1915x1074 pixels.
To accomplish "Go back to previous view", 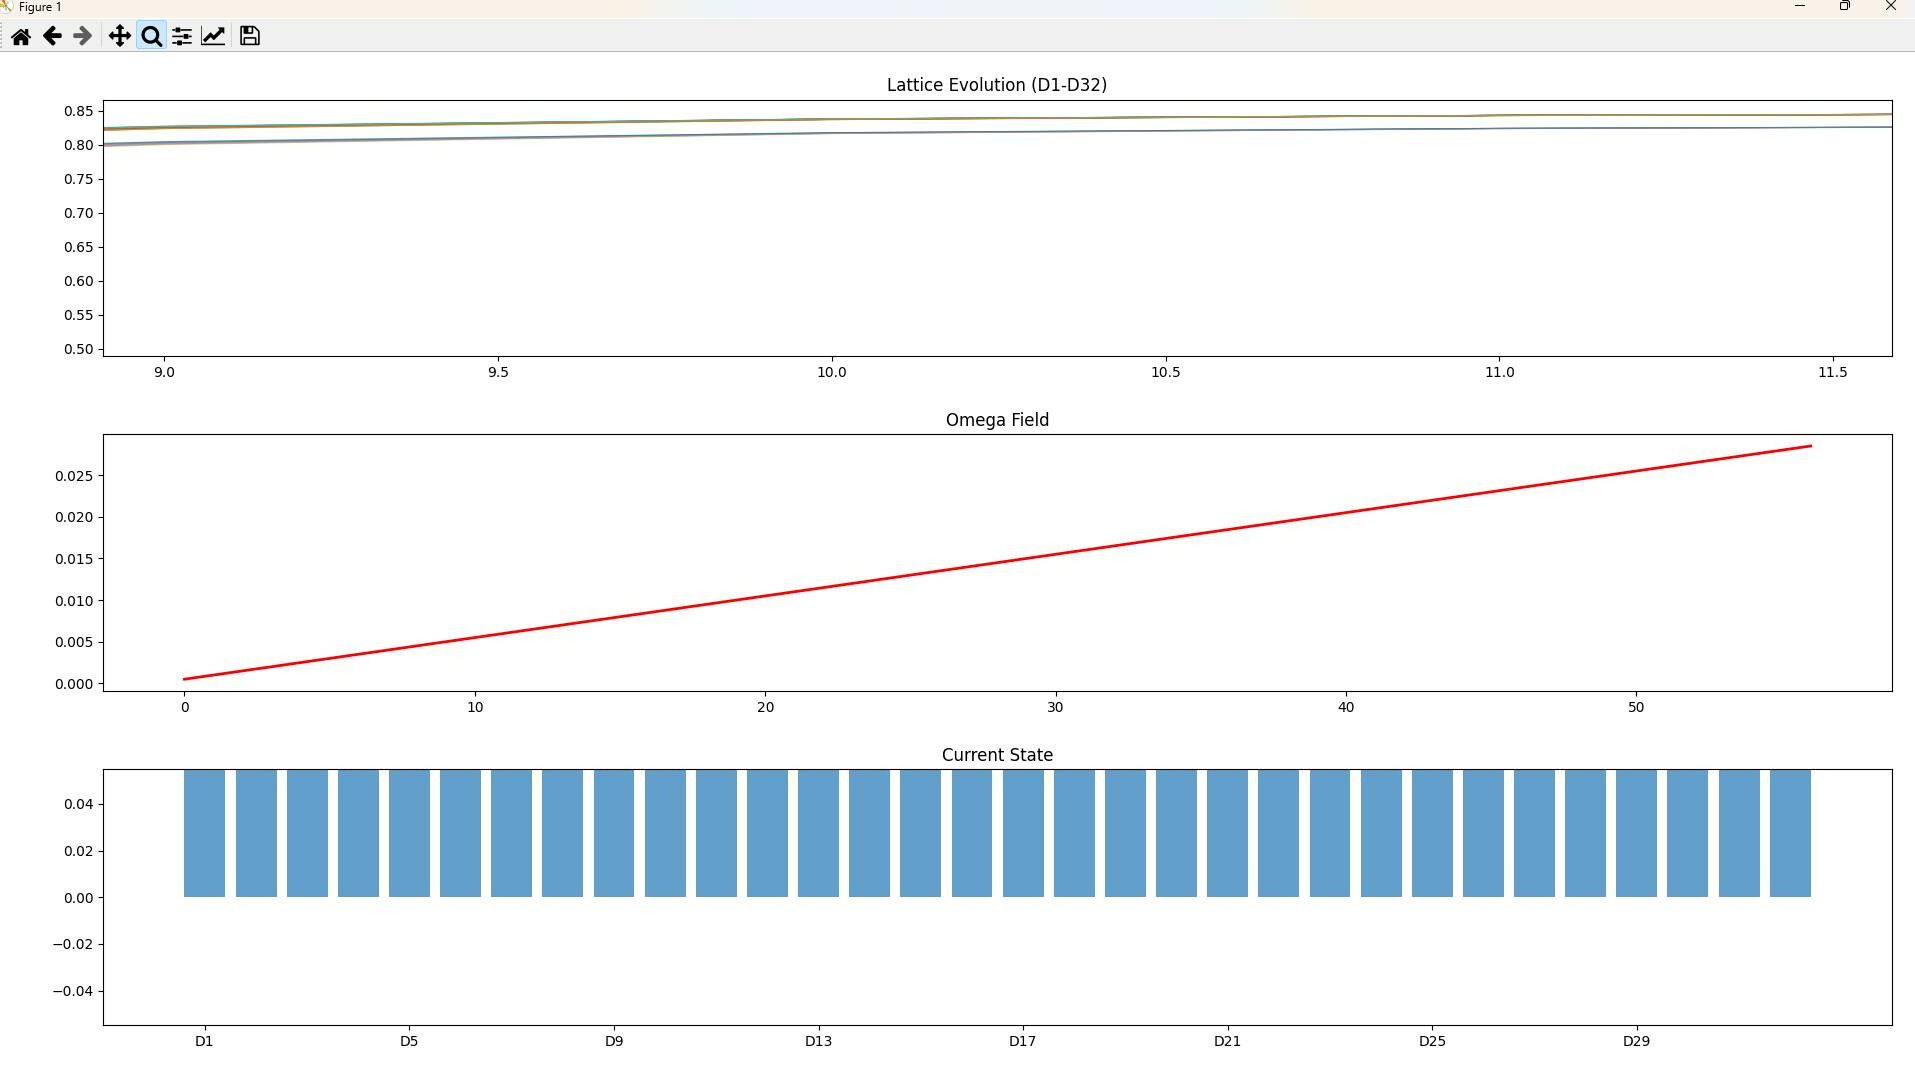I will [x=52, y=37].
